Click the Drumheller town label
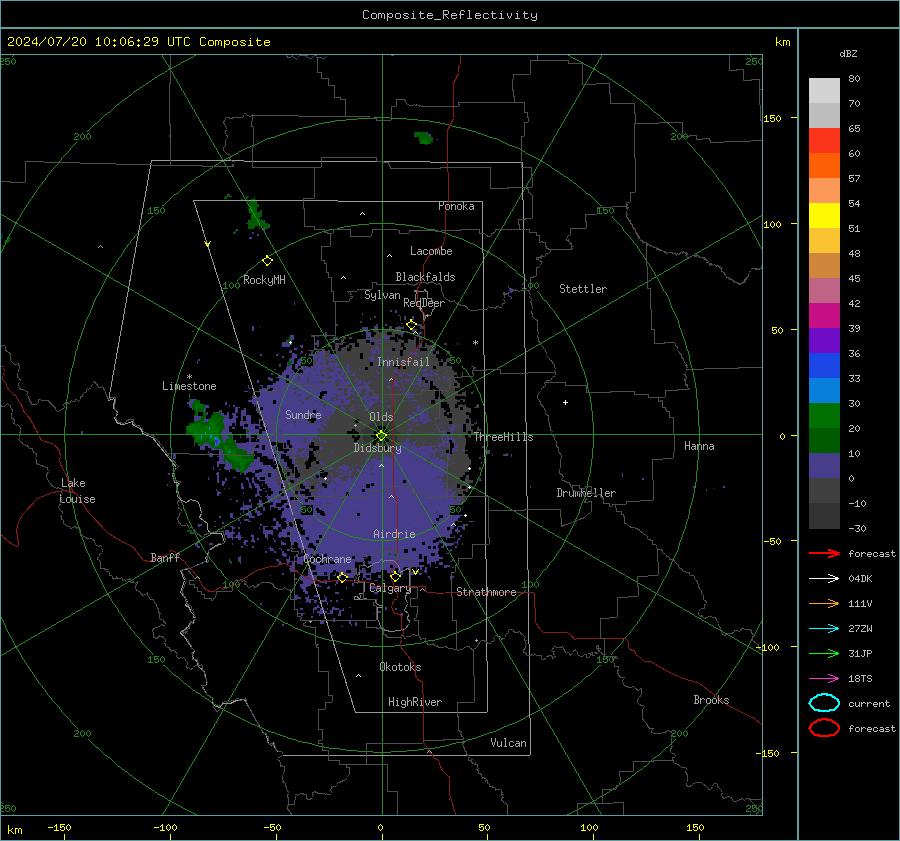The image size is (900, 841). 586,493
